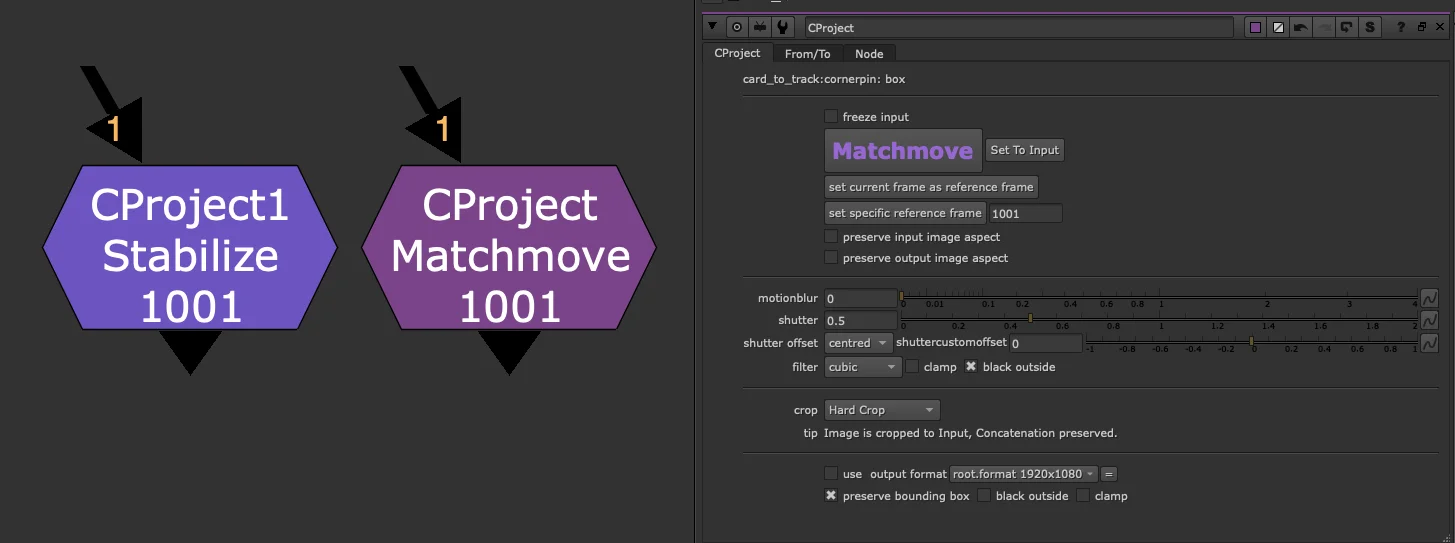This screenshot has height=543, width=1455.
Task: Switch to the CProject tab
Action: click(737, 53)
